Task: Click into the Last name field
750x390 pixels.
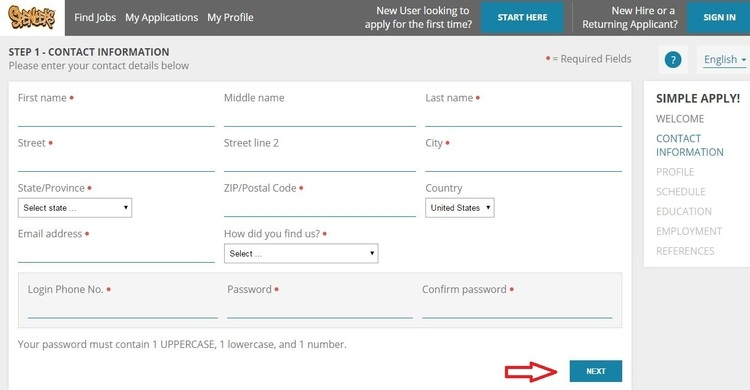Action: pos(523,117)
